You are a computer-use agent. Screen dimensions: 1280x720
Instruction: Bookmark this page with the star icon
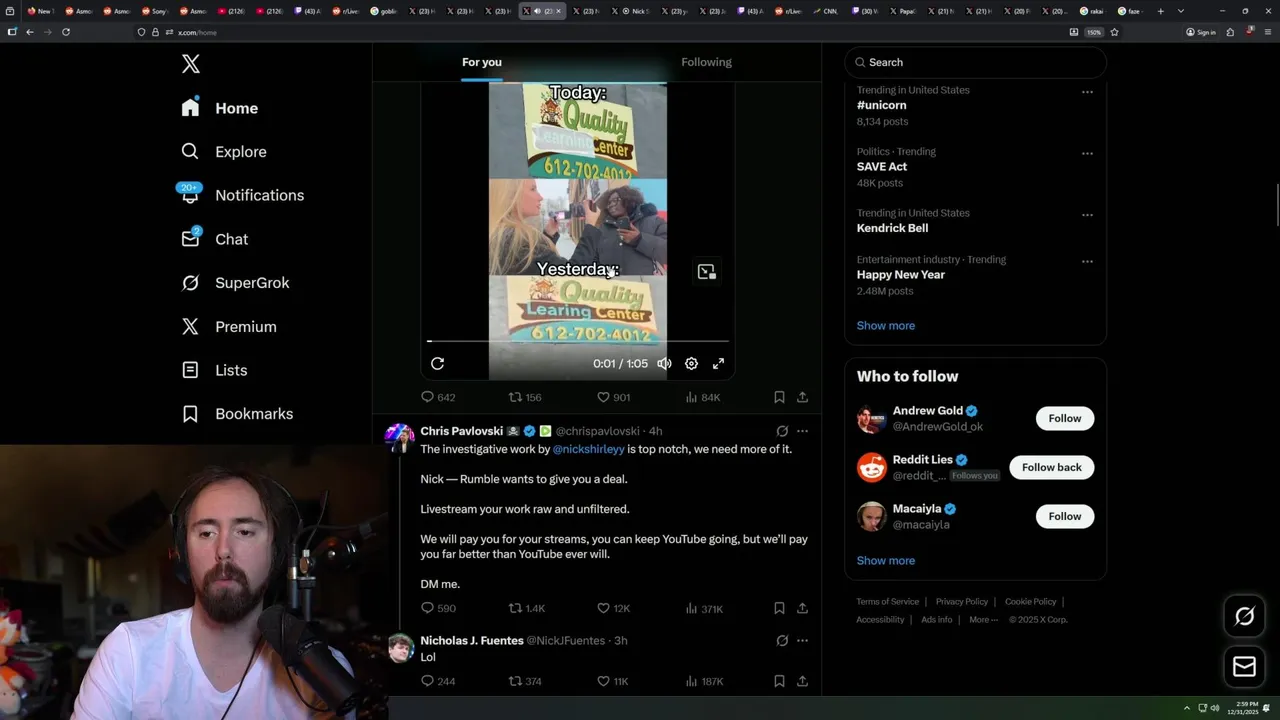point(1114,32)
